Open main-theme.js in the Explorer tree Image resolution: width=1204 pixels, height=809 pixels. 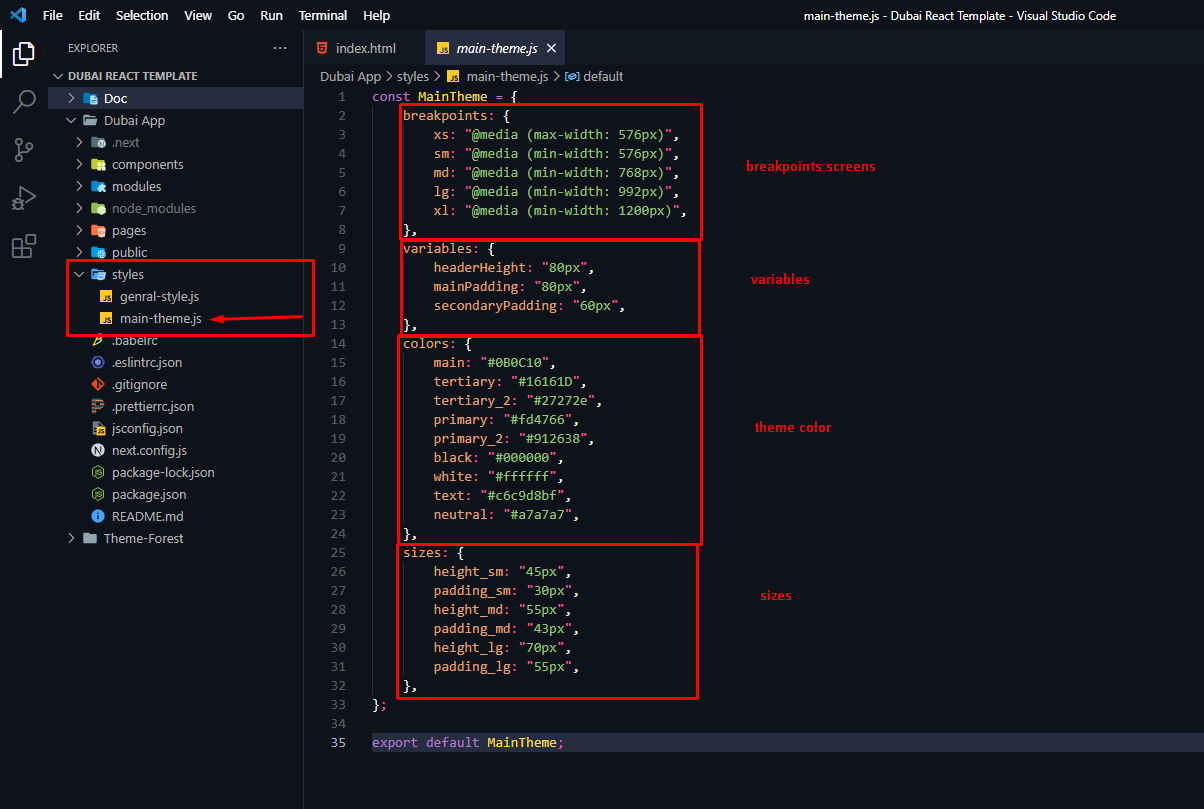click(x=161, y=318)
